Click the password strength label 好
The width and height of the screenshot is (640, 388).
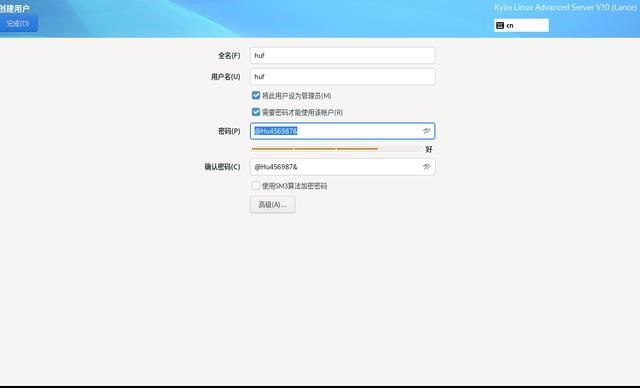[429, 149]
